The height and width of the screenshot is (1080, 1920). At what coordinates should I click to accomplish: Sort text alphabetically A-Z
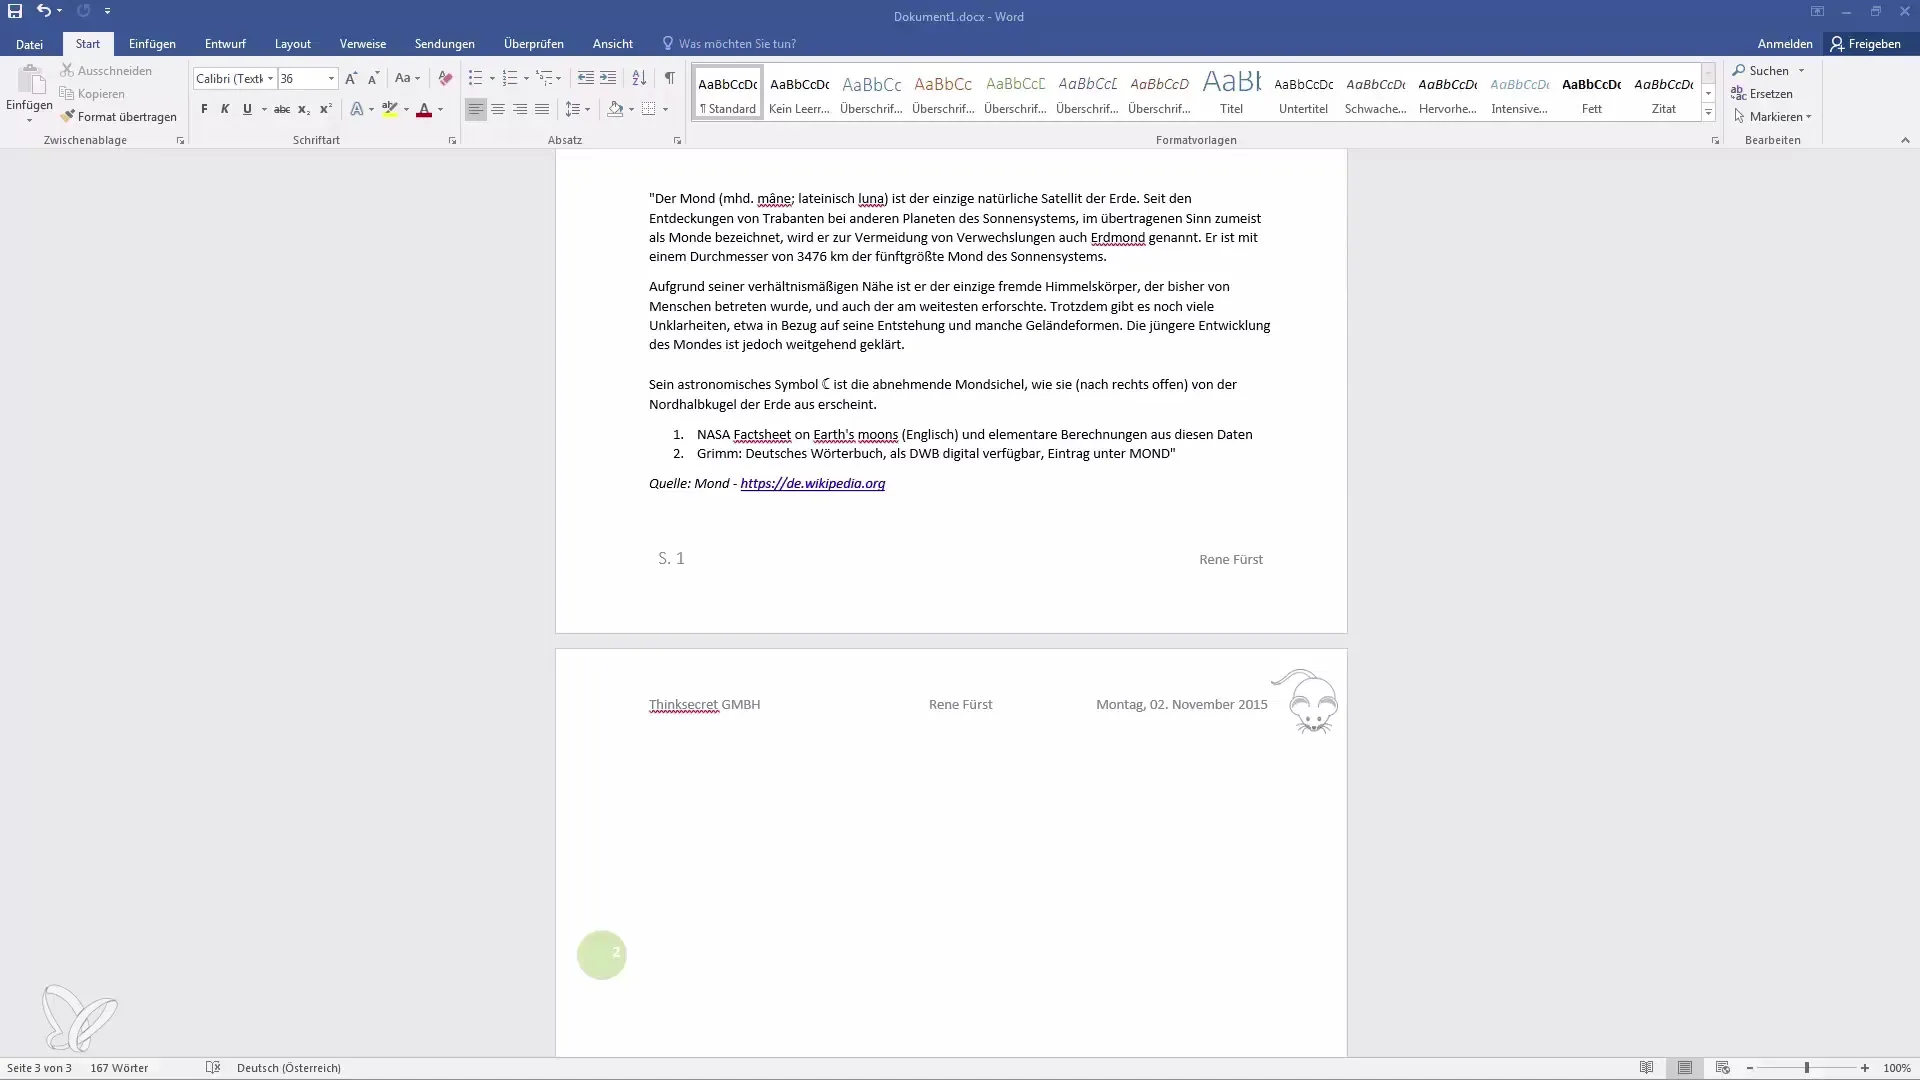pyautogui.click(x=639, y=78)
